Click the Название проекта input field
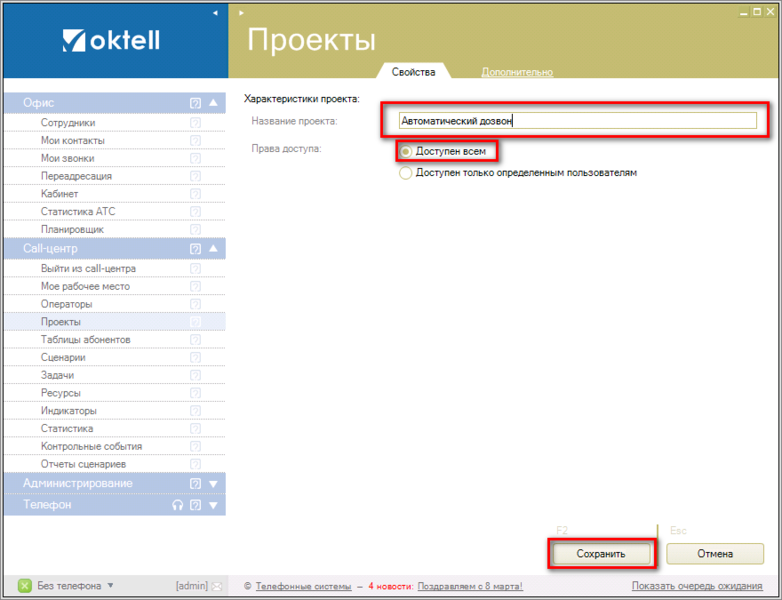 coord(578,121)
